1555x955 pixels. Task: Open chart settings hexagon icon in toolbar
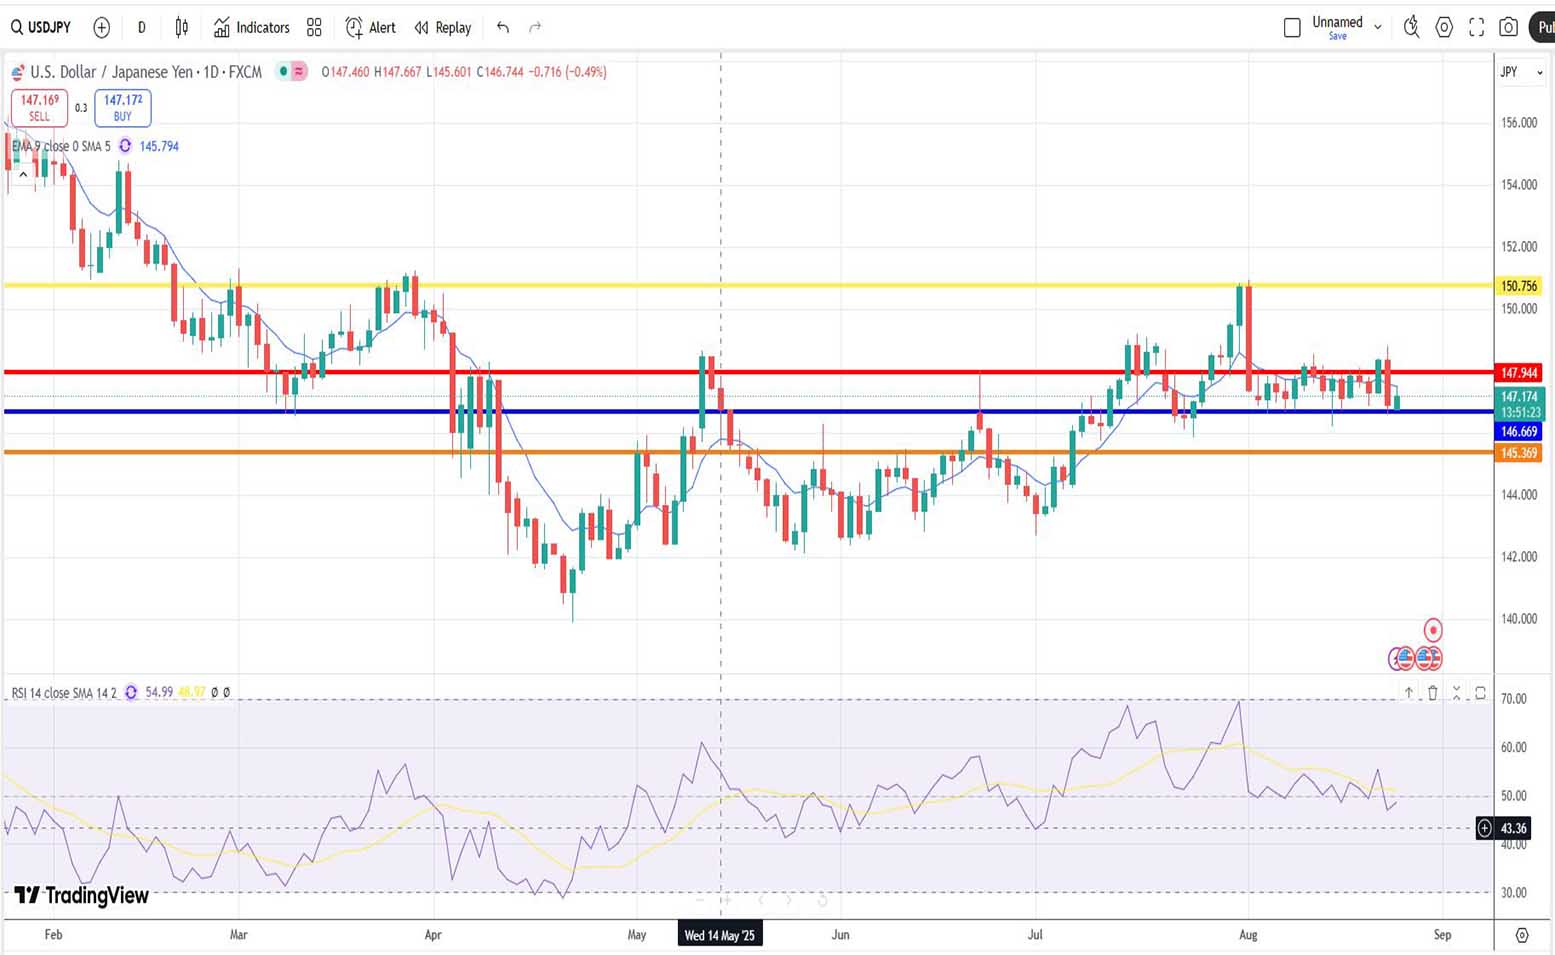click(x=1444, y=28)
